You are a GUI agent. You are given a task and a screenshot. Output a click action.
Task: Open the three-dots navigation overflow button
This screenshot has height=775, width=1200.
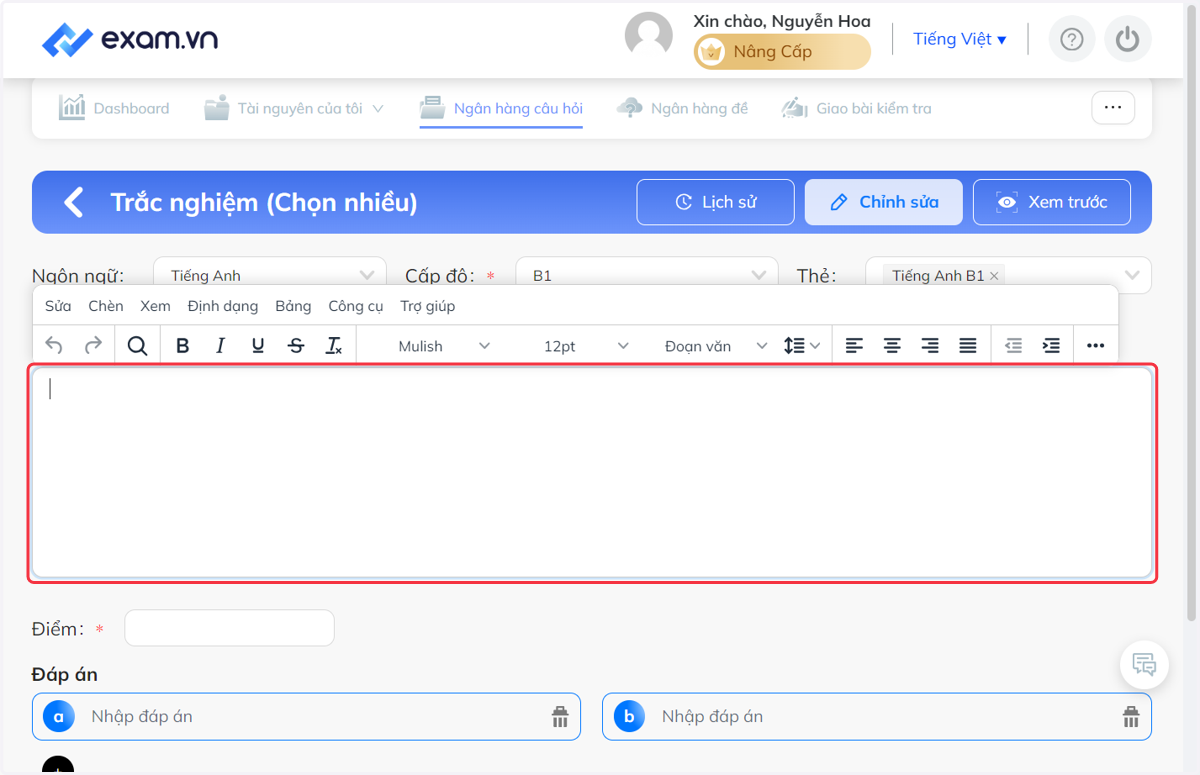pos(1113,107)
